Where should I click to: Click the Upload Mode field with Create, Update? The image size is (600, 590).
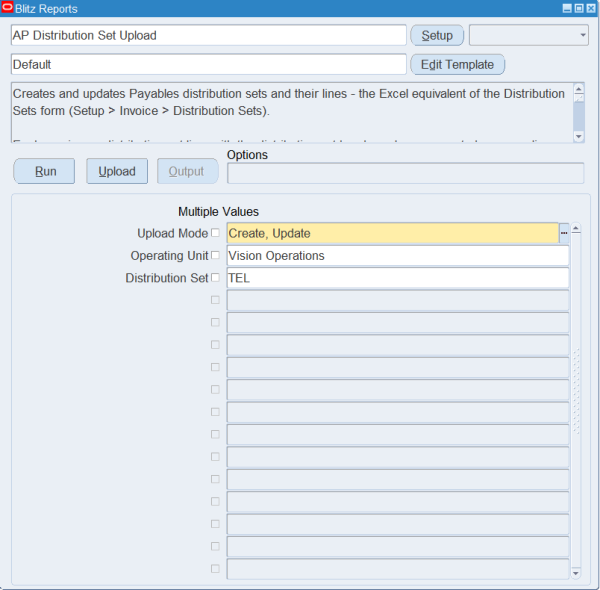(393, 233)
